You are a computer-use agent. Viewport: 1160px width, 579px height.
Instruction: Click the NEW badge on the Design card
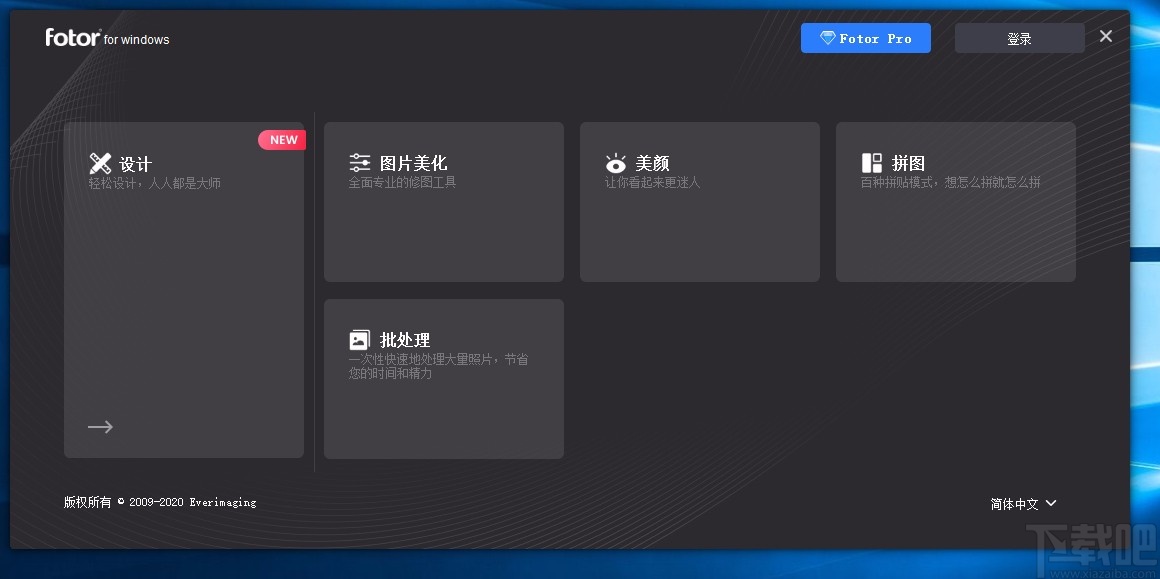pyautogui.click(x=282, y=139)
